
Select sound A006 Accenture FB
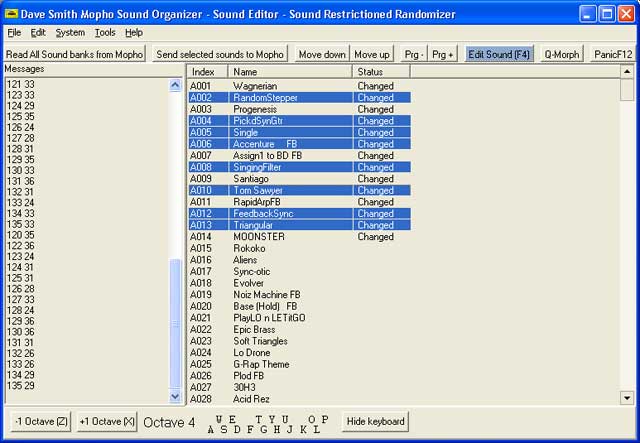(300, 144)
